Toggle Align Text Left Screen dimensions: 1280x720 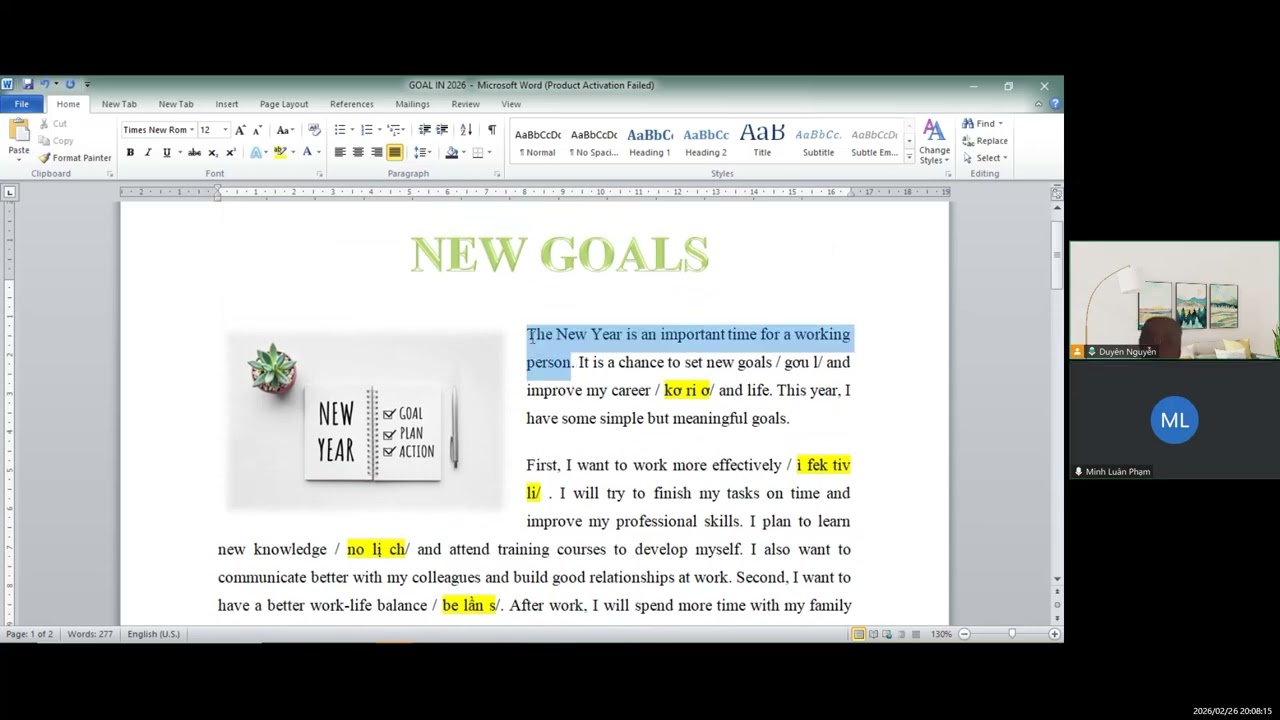click(340, 153)
